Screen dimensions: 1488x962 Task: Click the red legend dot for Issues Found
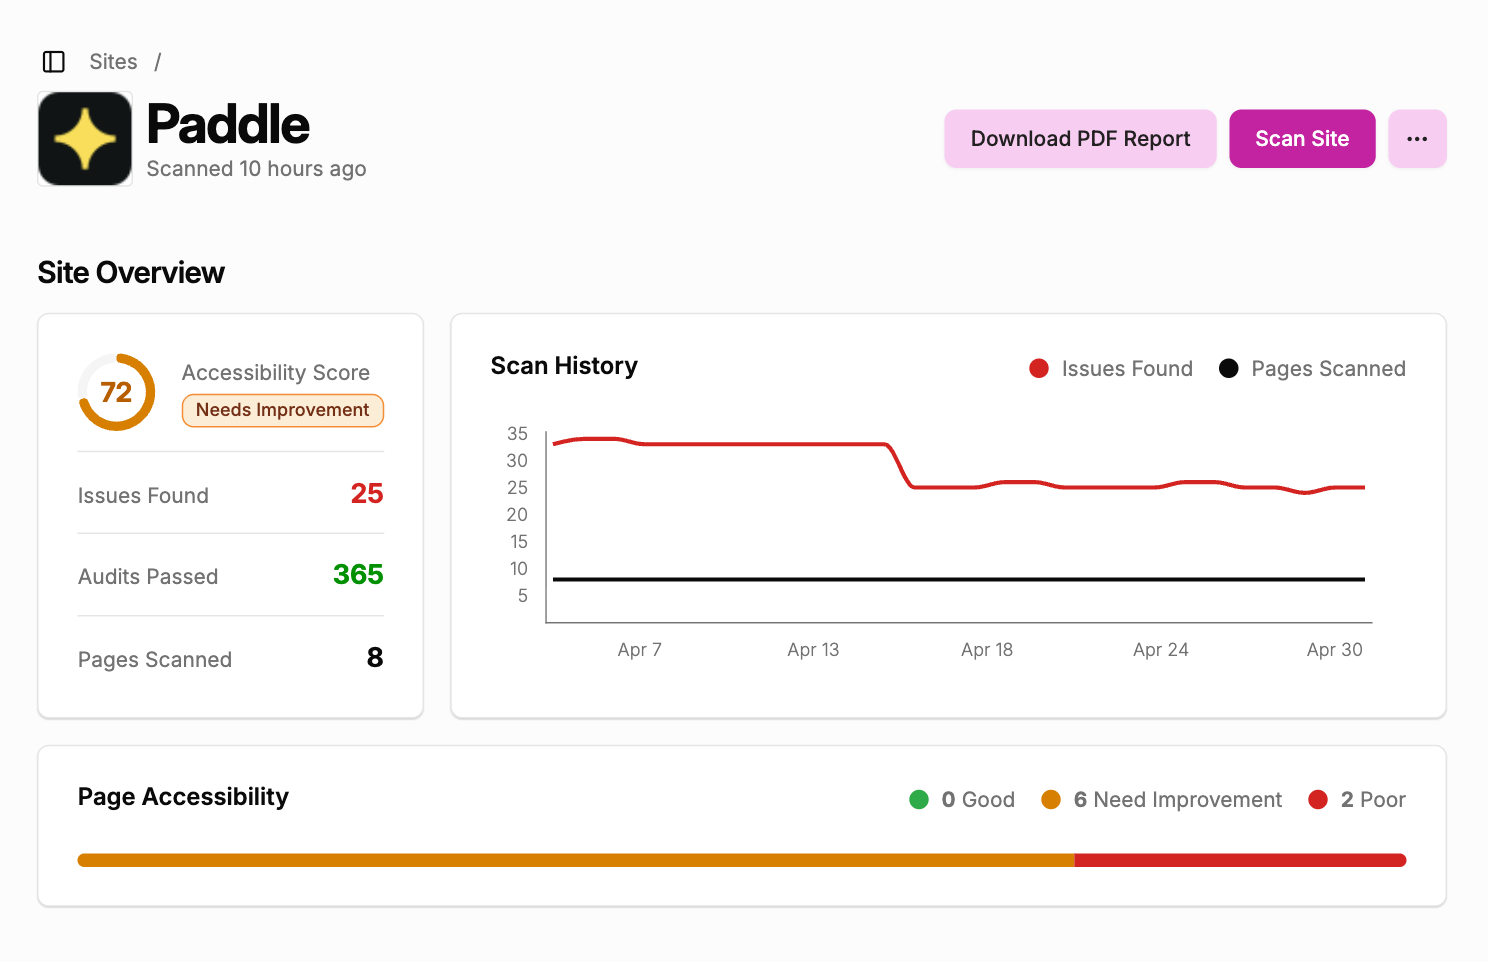1039,369
